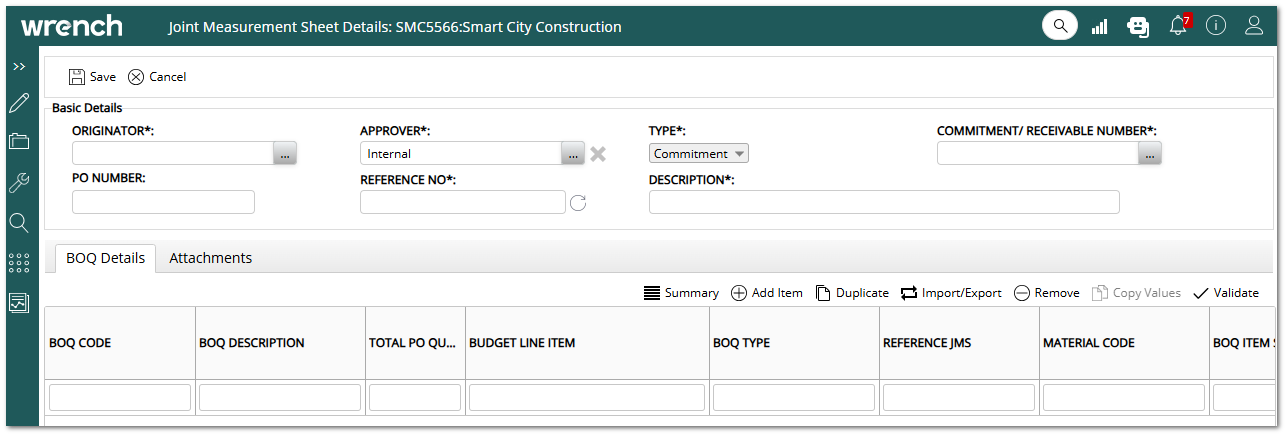1287x436 pixels.
Task: Open the folder sidebar icon
Action: (x=19, y=141)
